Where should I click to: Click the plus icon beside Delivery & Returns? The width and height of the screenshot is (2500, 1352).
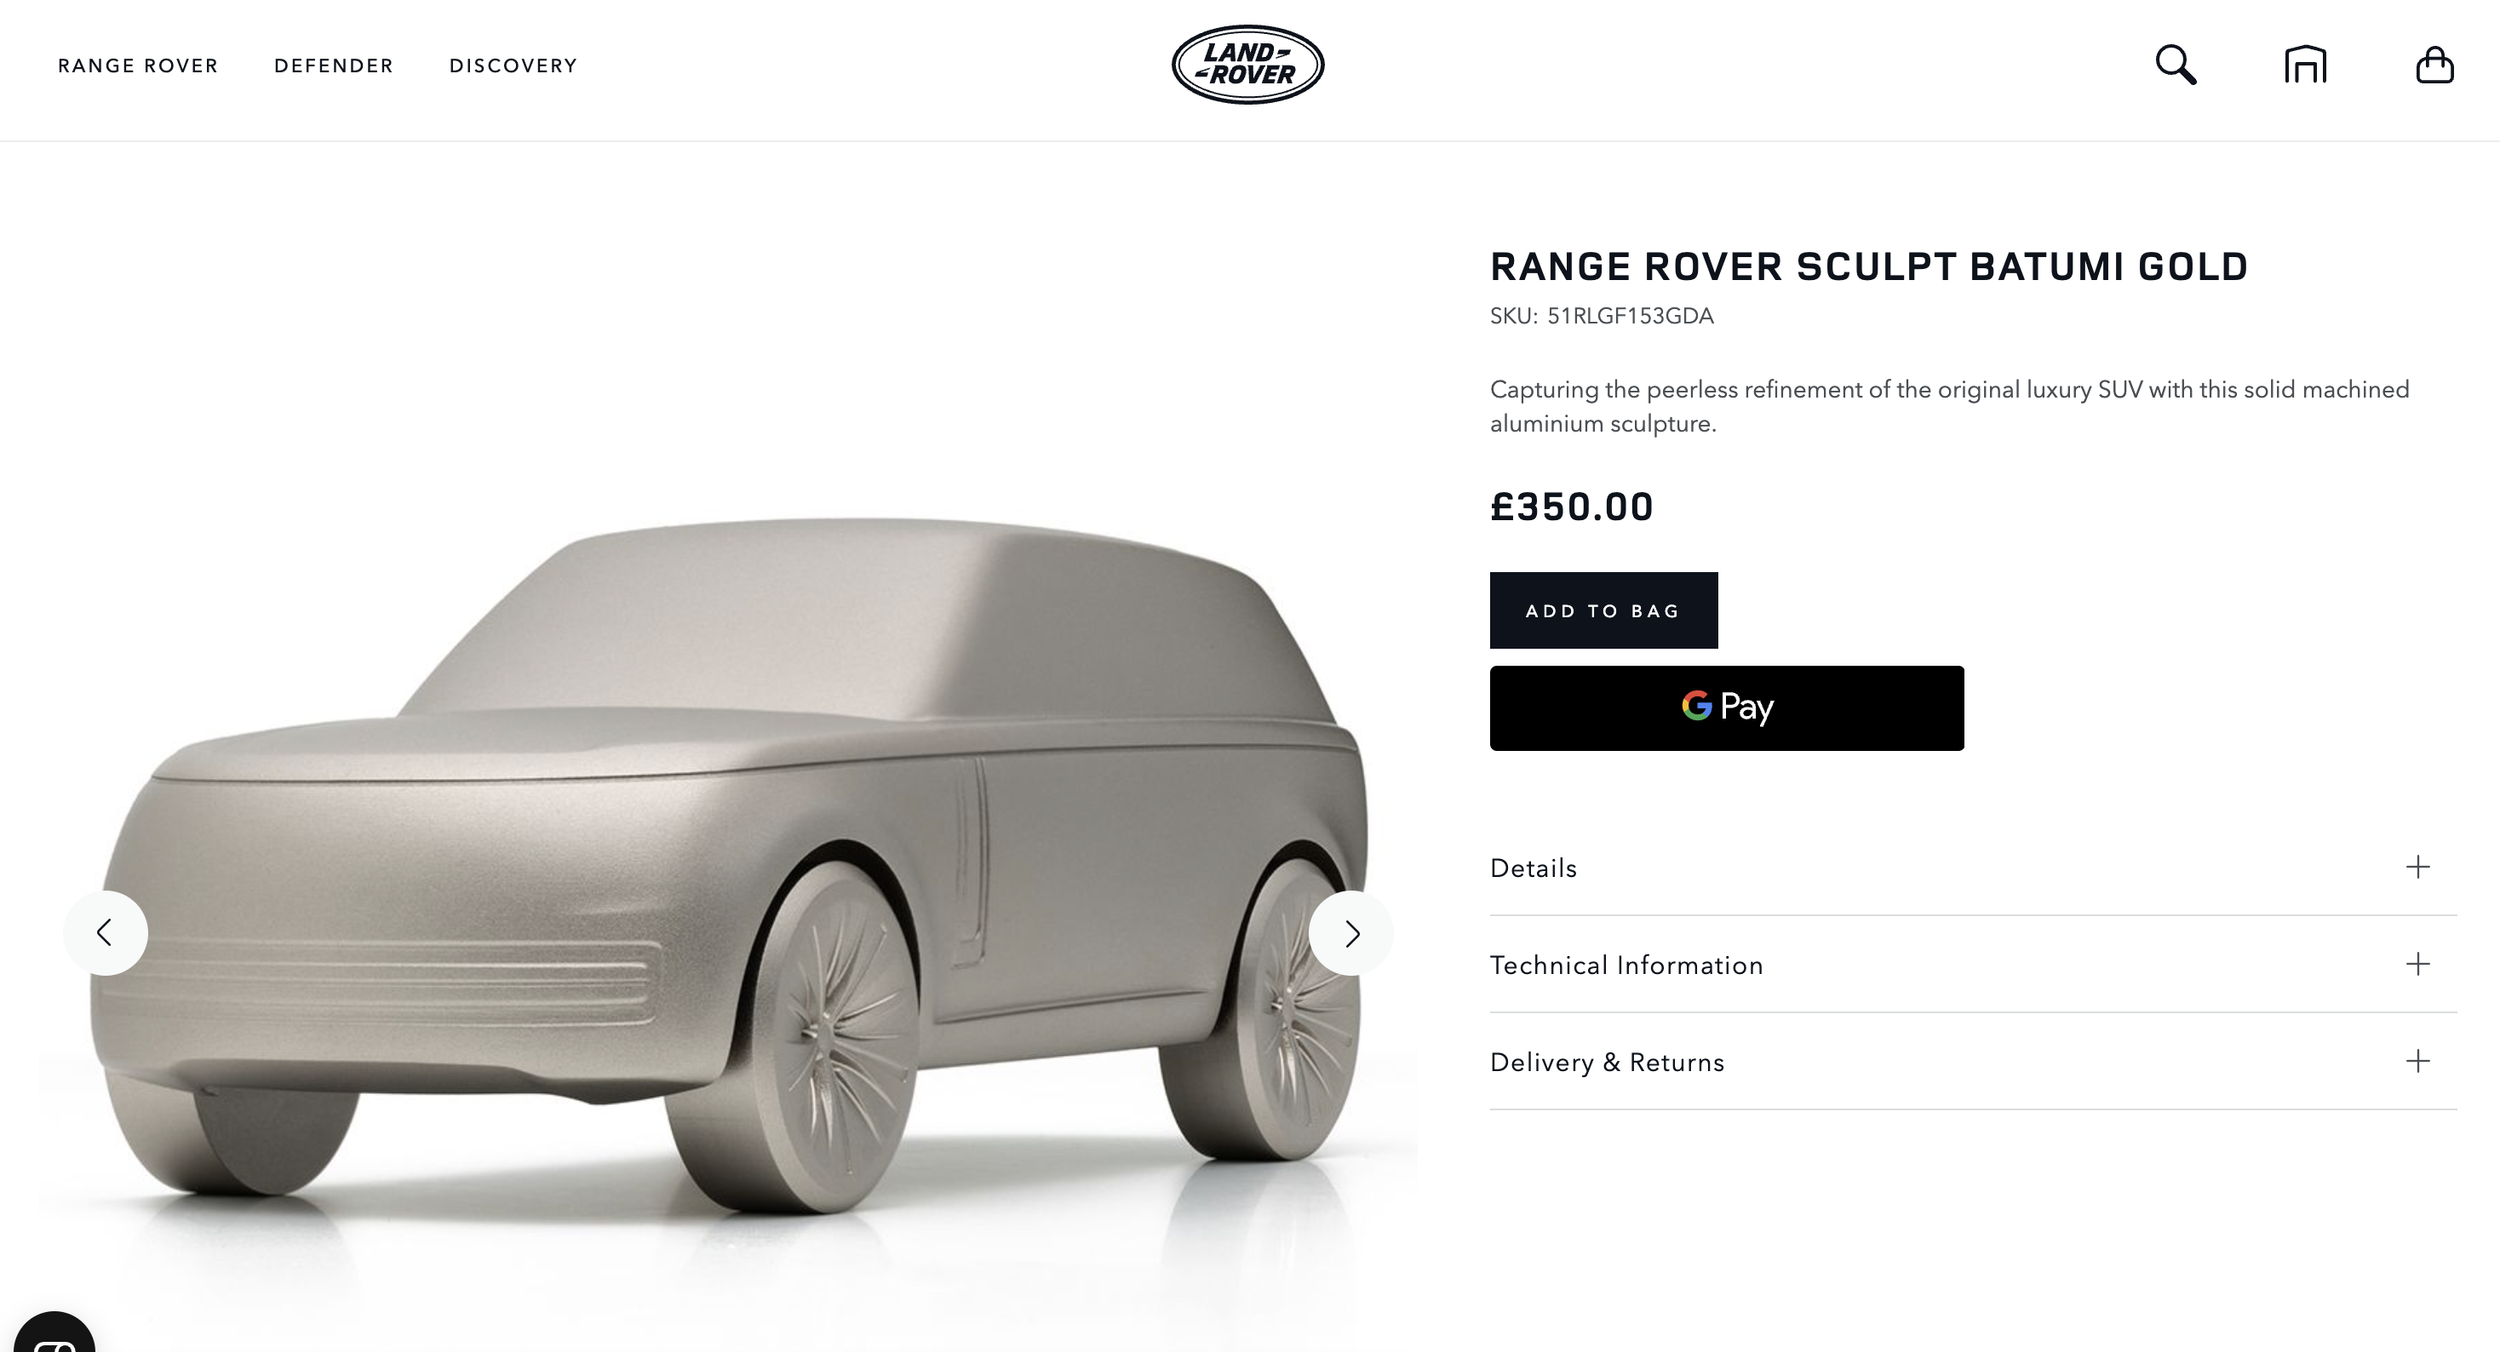click(2417, 1061)
